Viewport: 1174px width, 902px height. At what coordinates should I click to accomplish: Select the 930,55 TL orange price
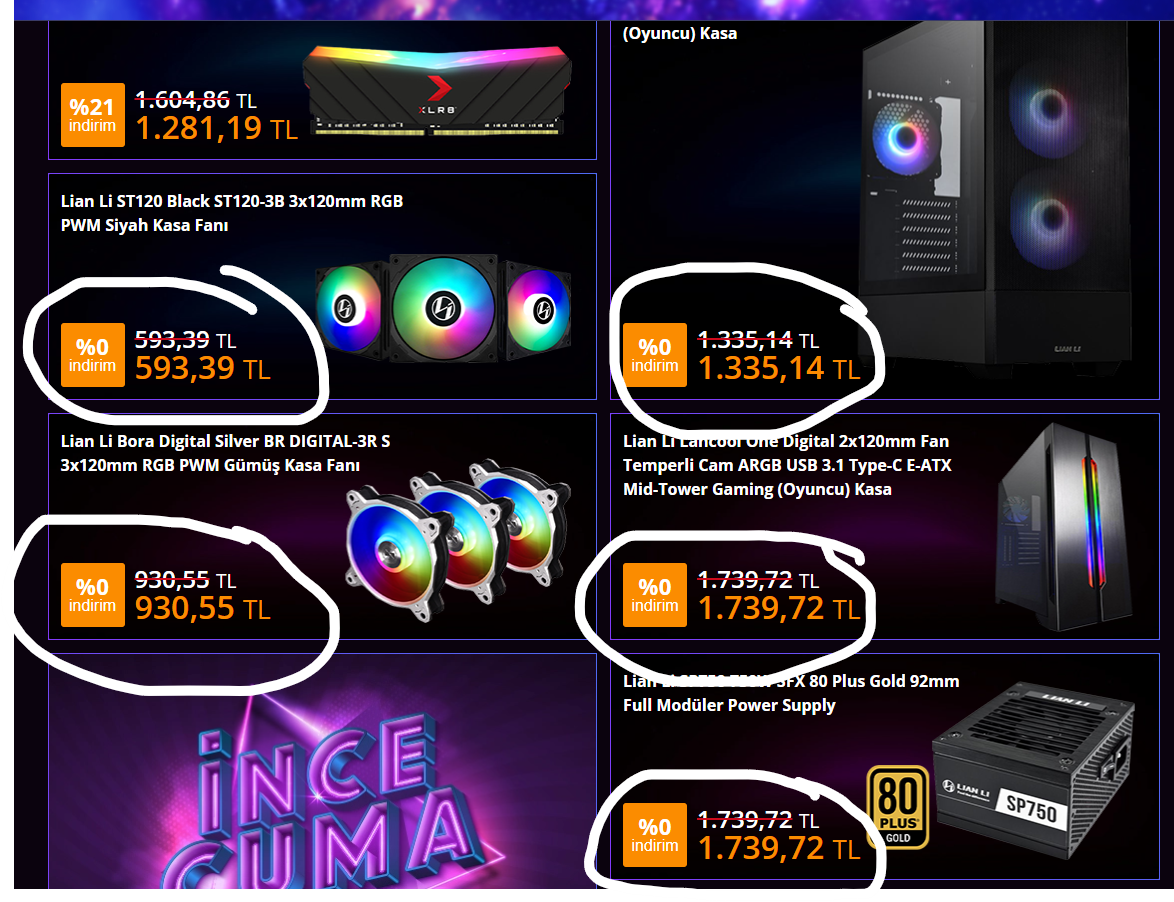(x=202, y=609)
